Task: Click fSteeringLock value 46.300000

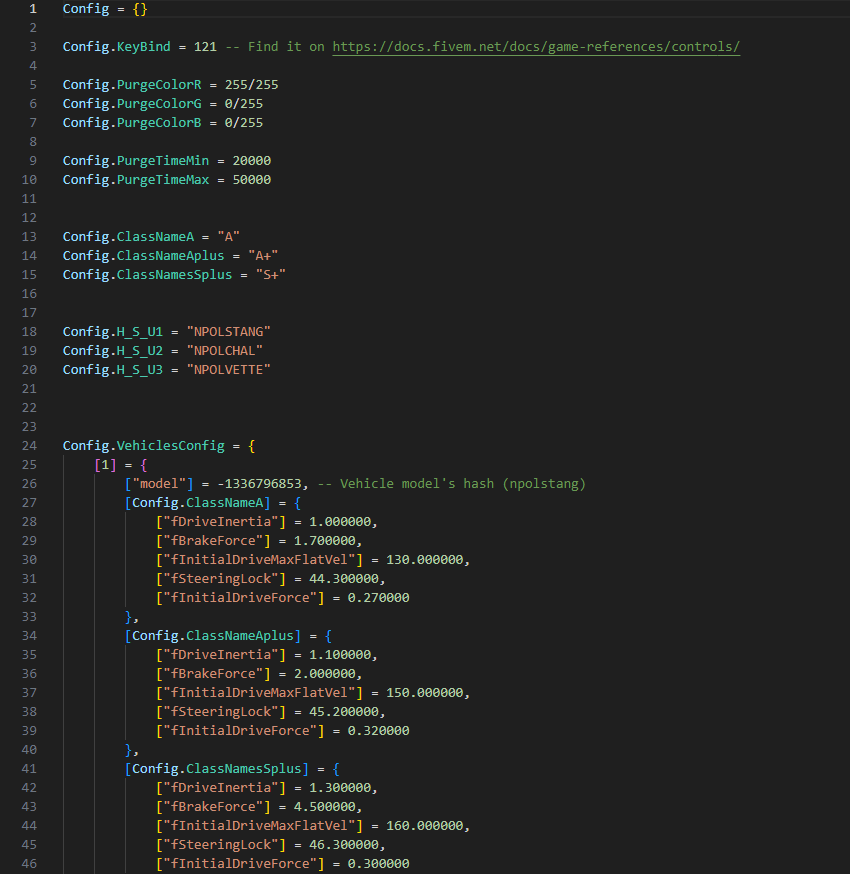Action: pos(344,844)
